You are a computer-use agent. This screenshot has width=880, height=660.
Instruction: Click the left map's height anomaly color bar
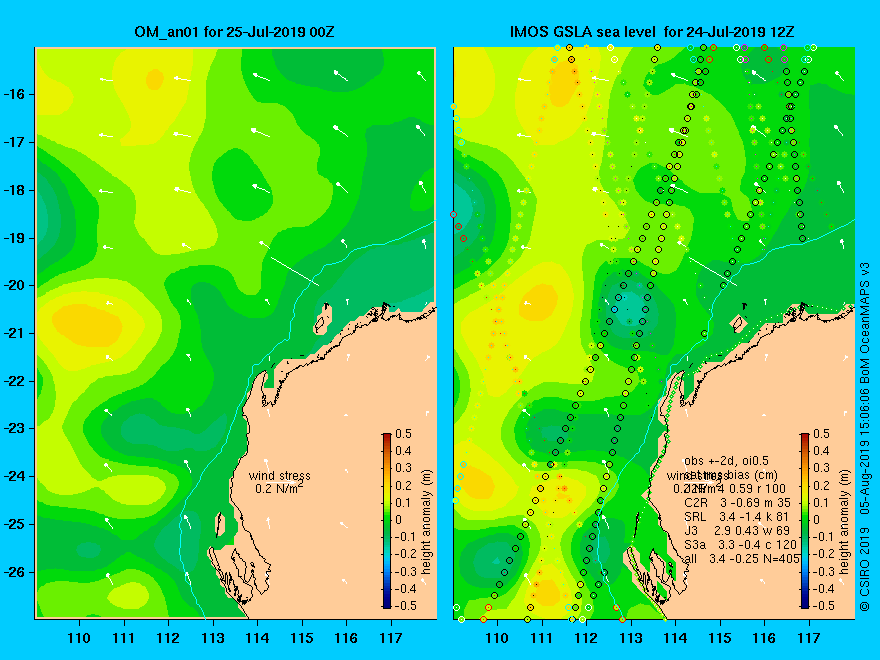coord(387,520)
